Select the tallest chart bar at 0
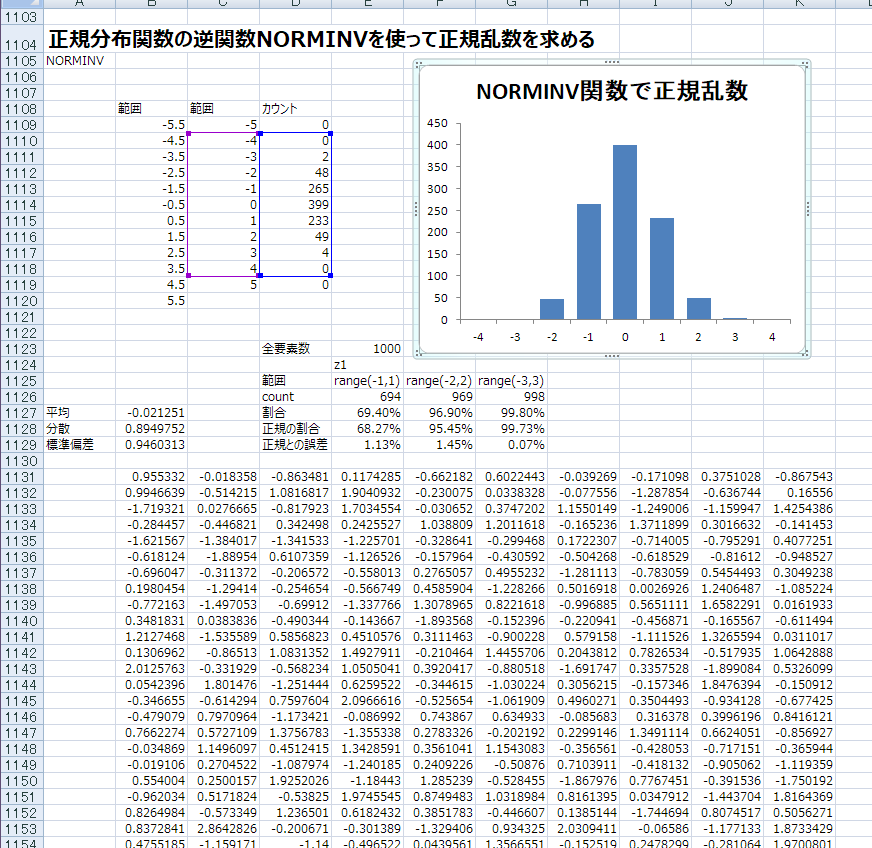The height and width of the screenshot is (848, 872). pyautogui.click(x=625, y=232)
